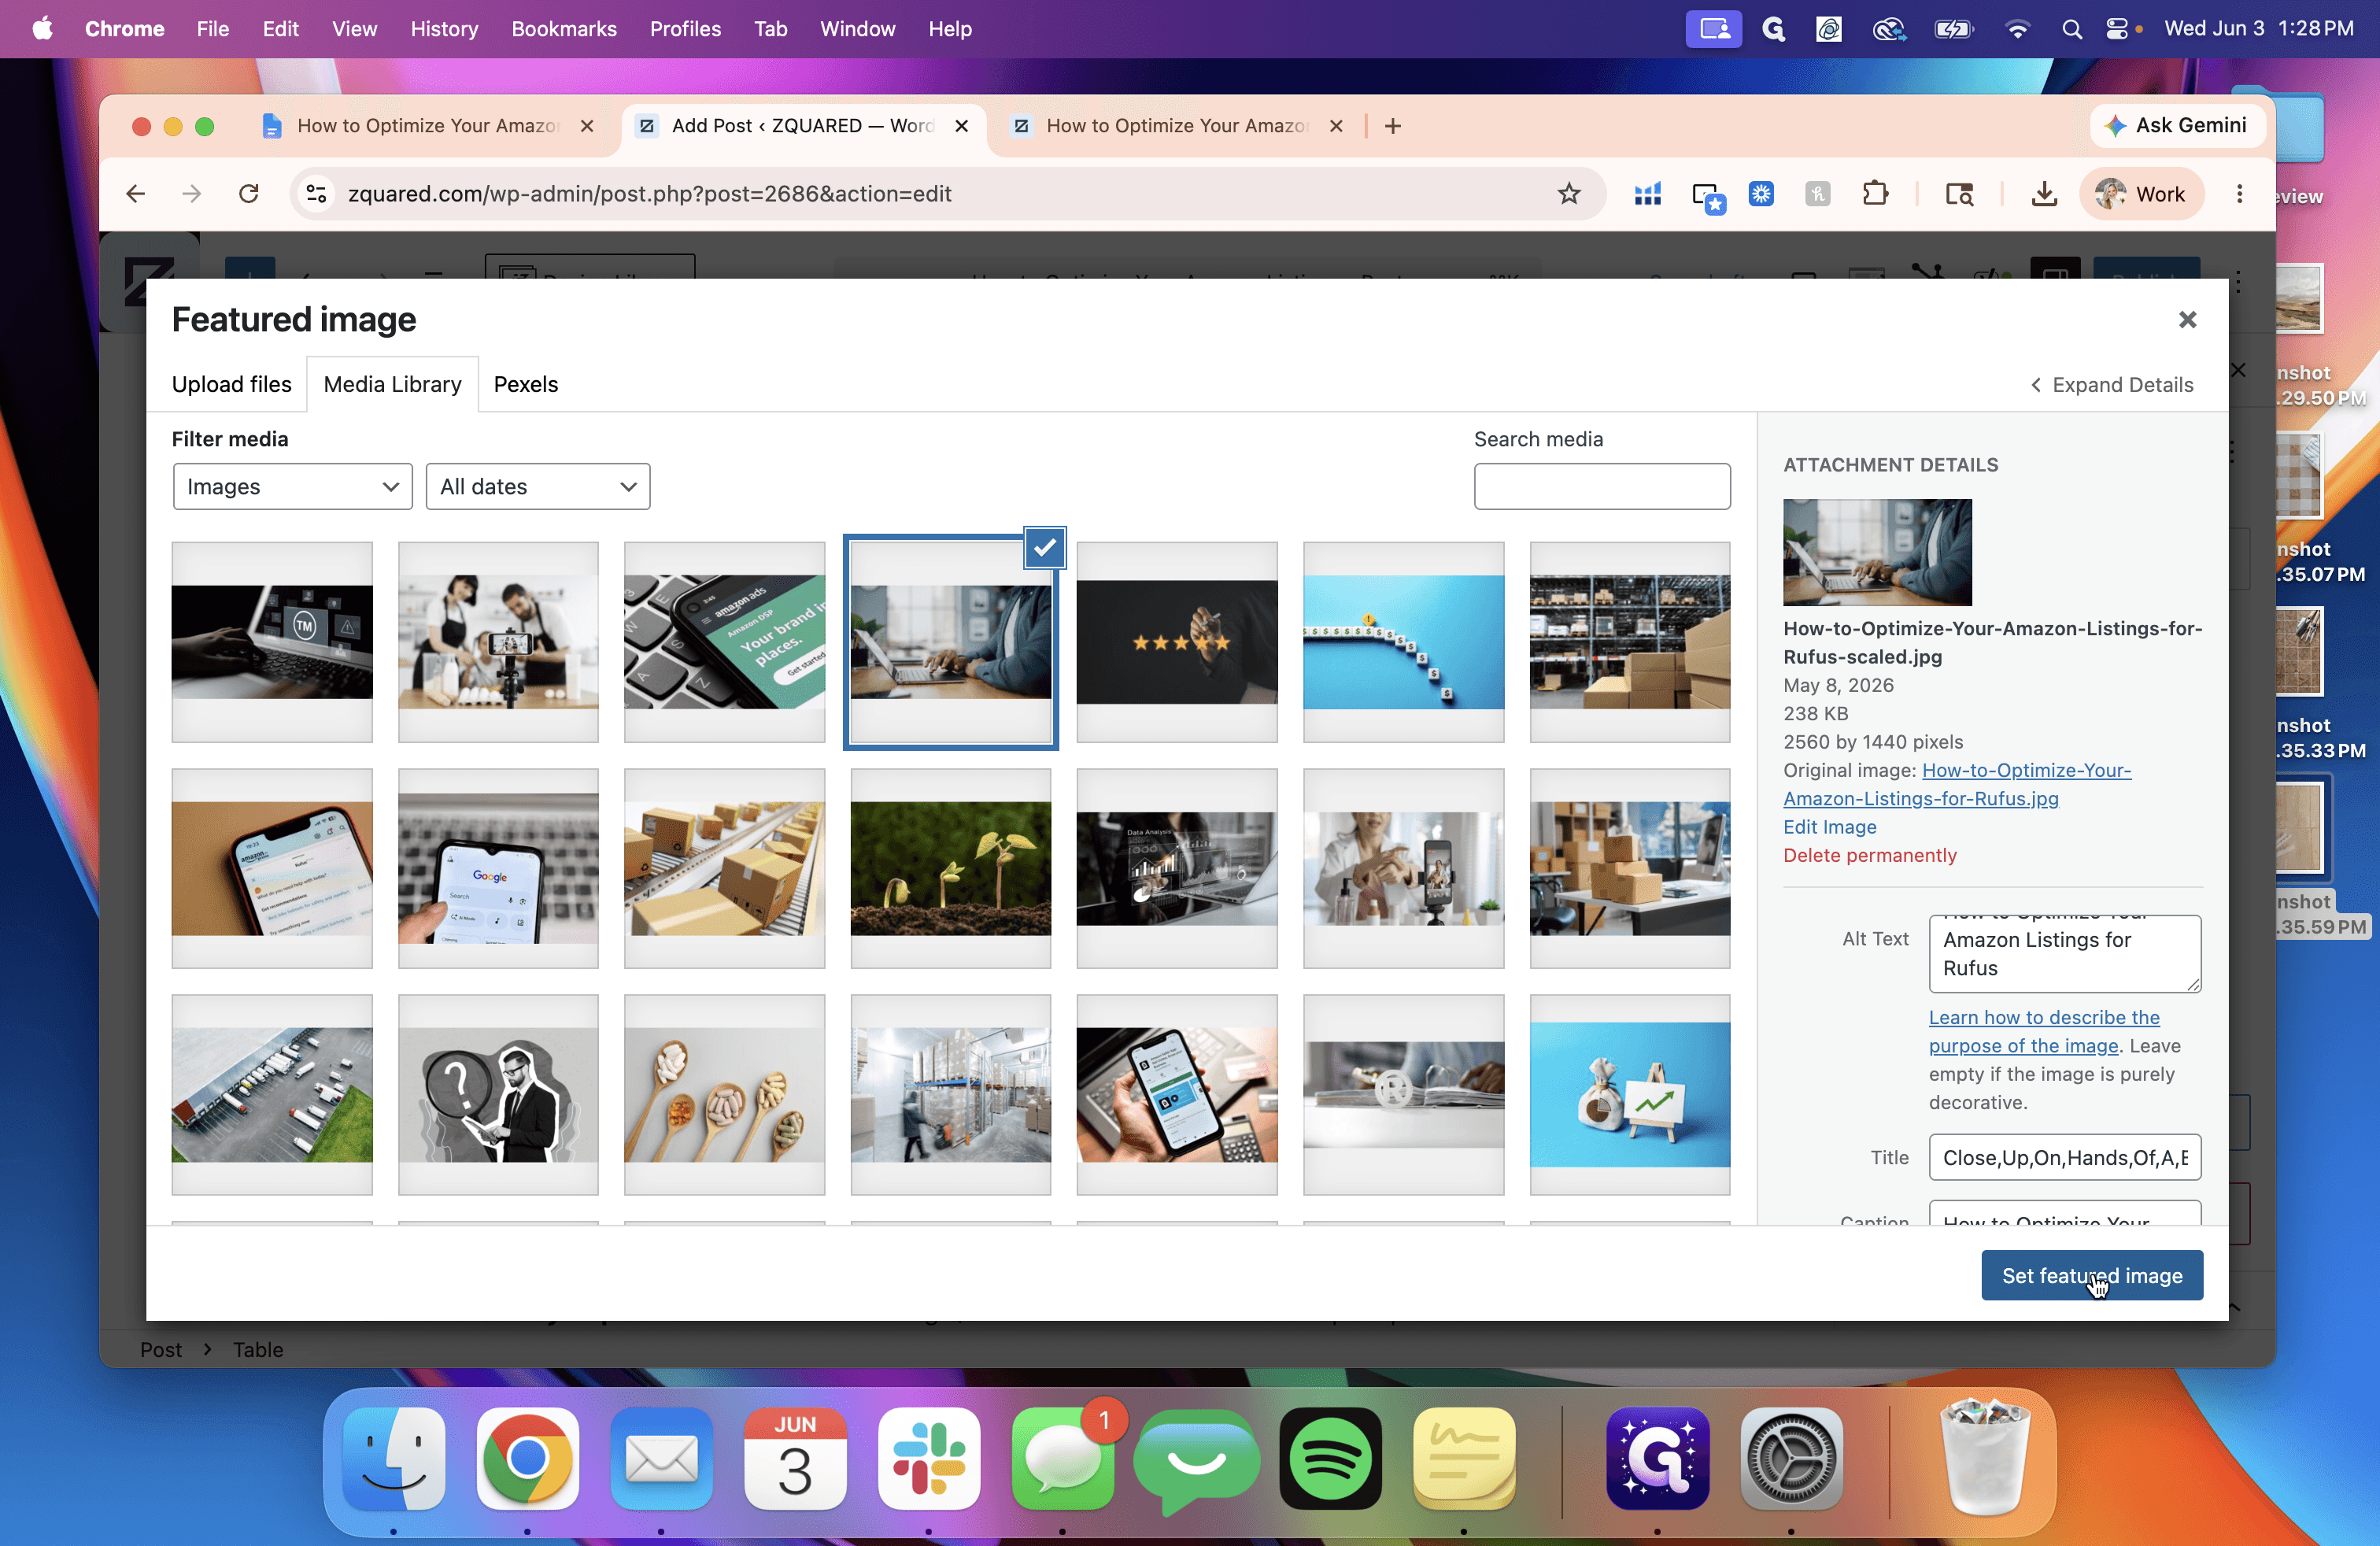2380x1546 pixels.
Task: Open site information icon in address bar
Action: [317, 194]
